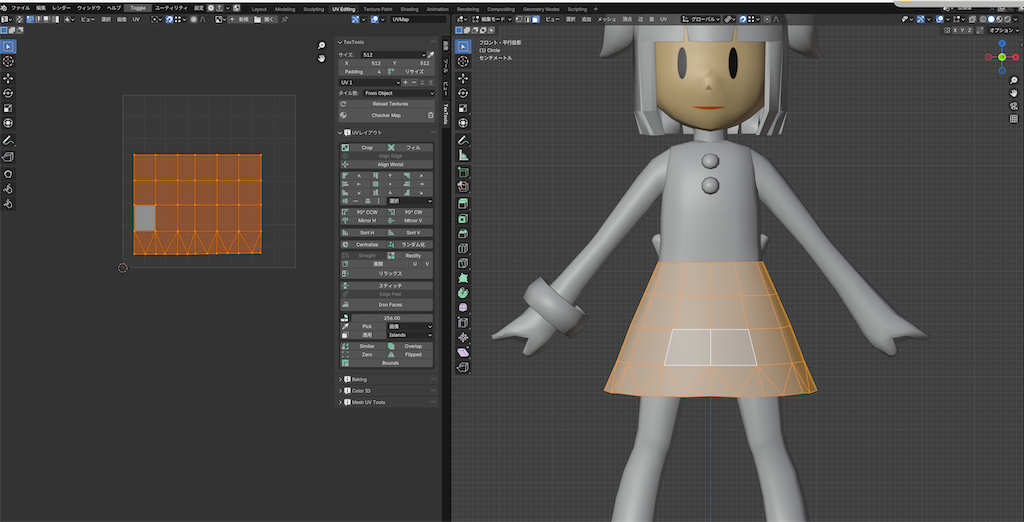Toggle snapping magnet in 3D viewport header
This screenshot has width=1024, height=522.
tap(744, 20)
